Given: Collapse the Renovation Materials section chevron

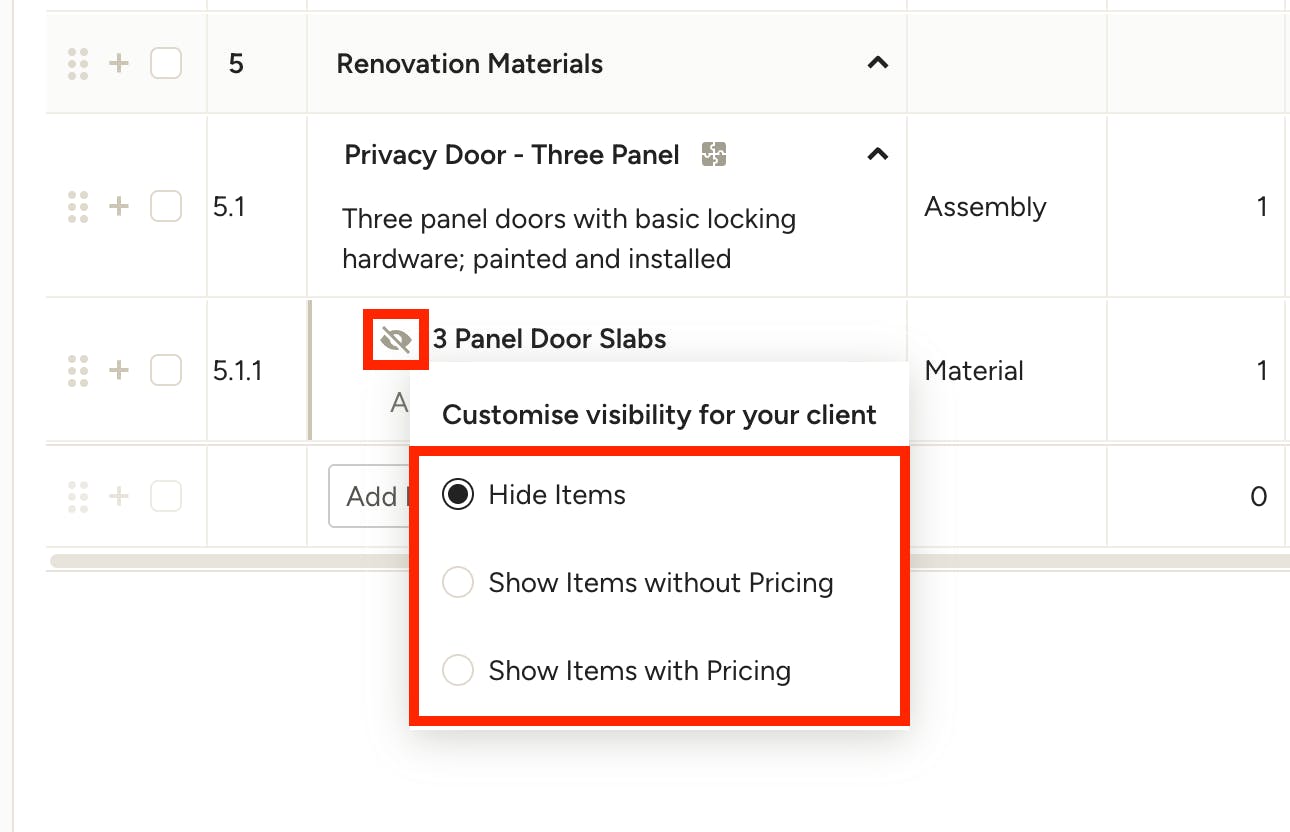Looking at the screenshot, I should click(x=877, y=63).
